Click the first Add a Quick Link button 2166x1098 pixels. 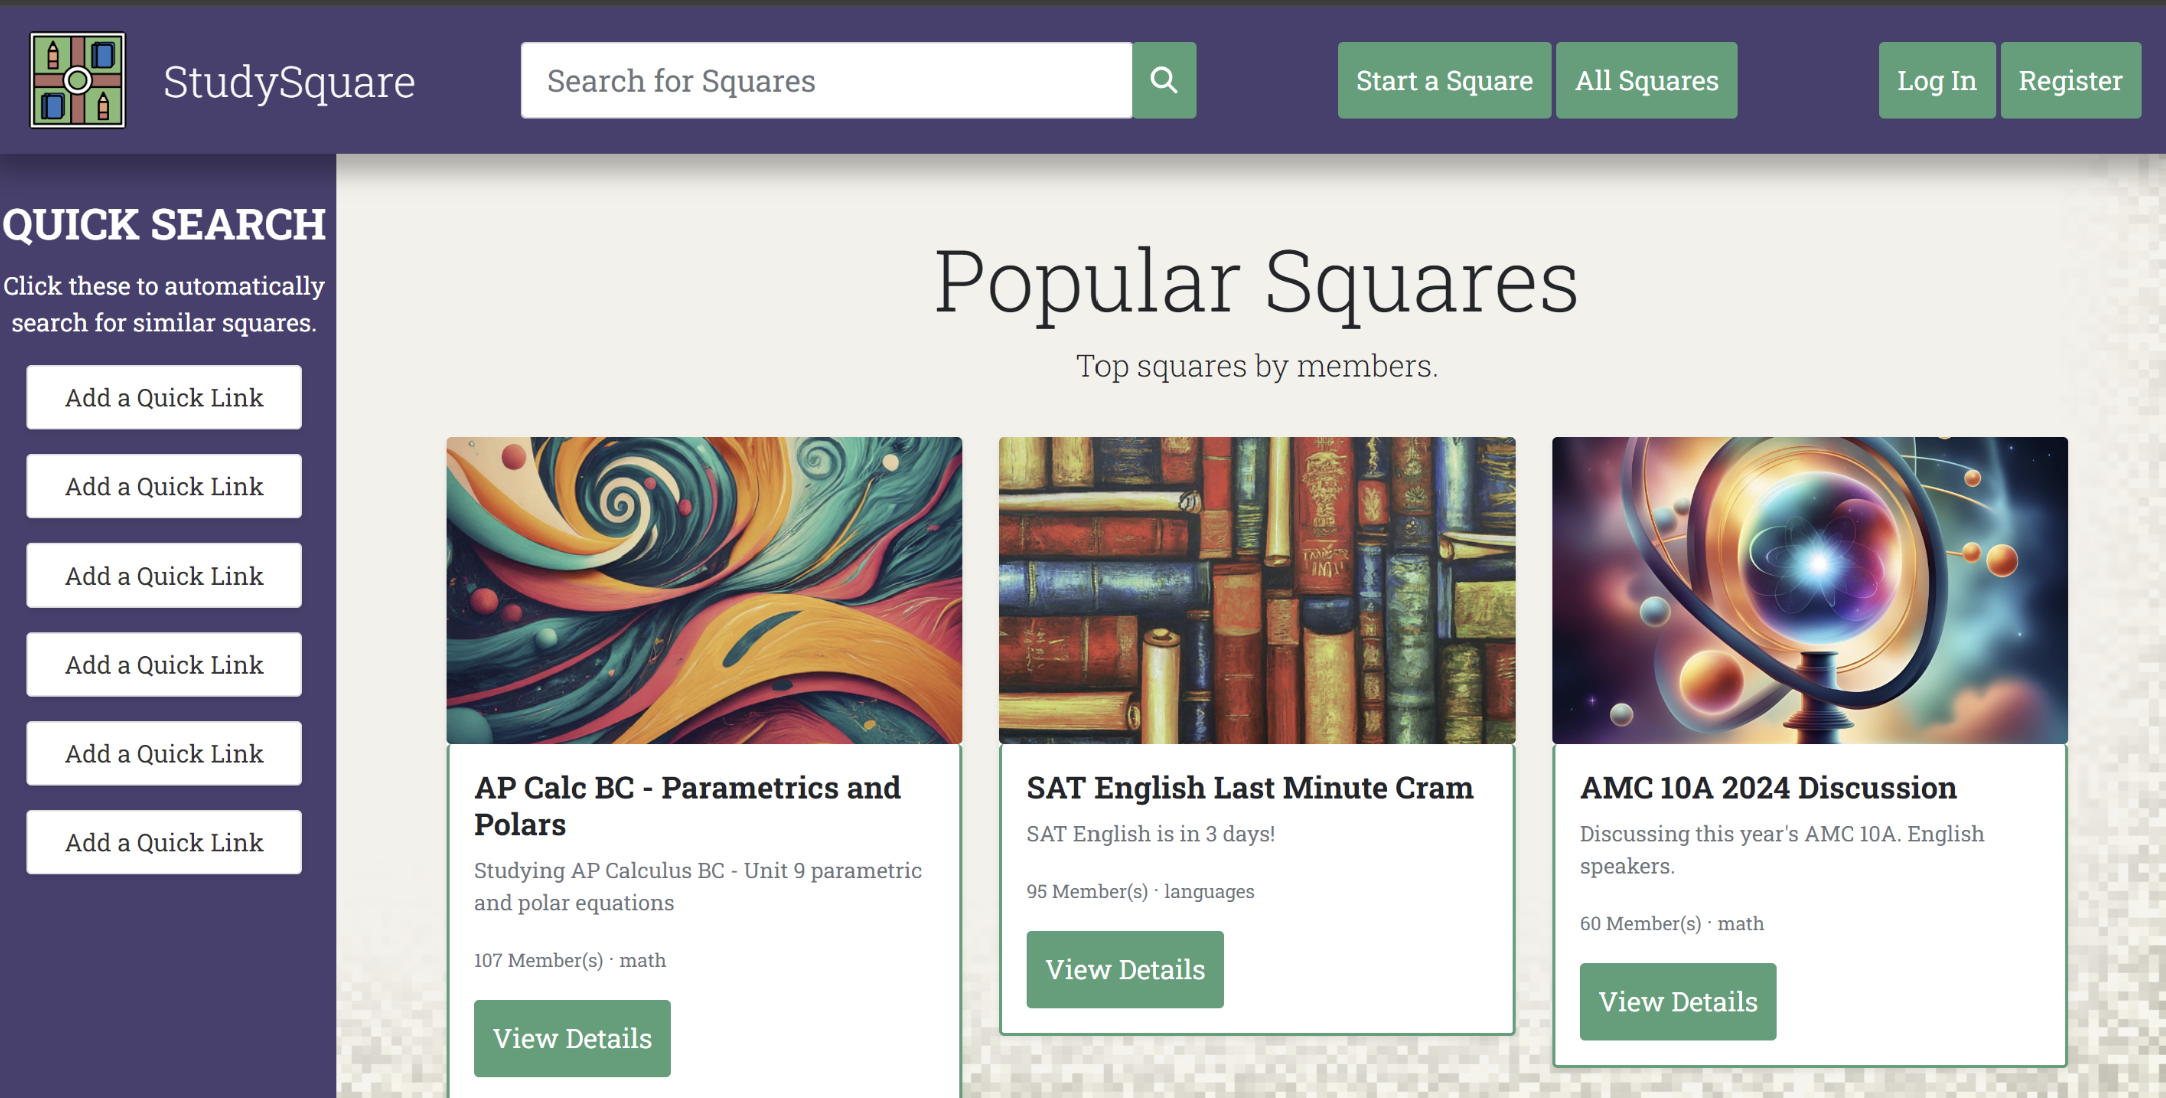pyautogui.click(x=164, y=397)
